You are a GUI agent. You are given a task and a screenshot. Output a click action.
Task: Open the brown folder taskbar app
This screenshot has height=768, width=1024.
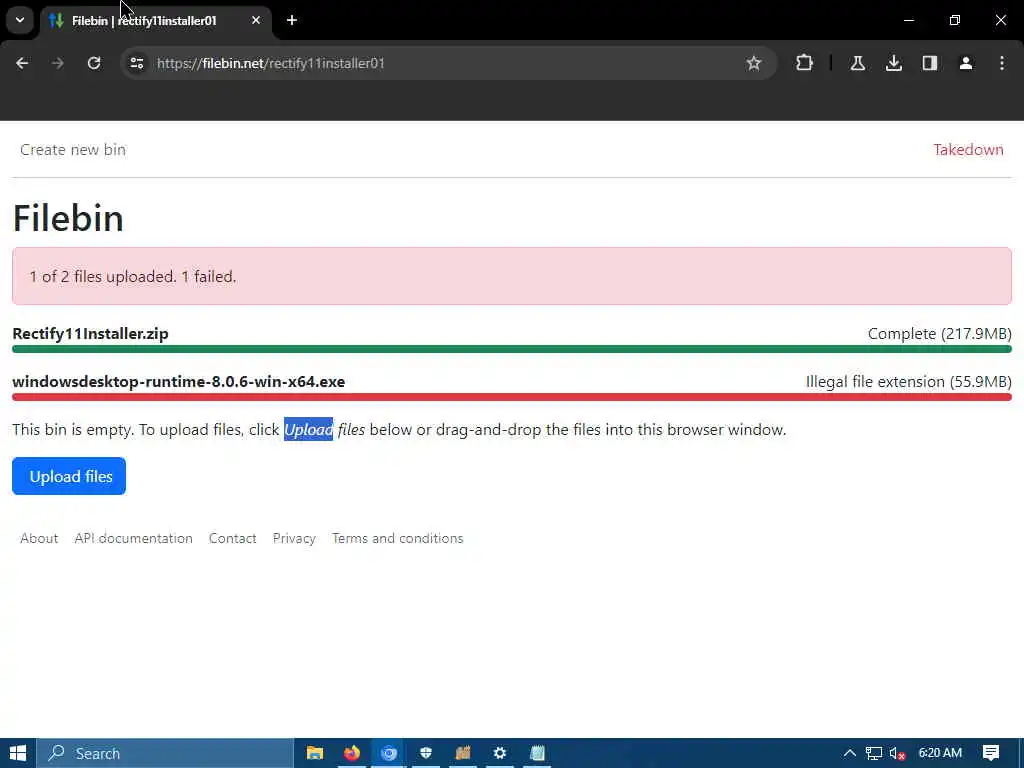point(463,753)
